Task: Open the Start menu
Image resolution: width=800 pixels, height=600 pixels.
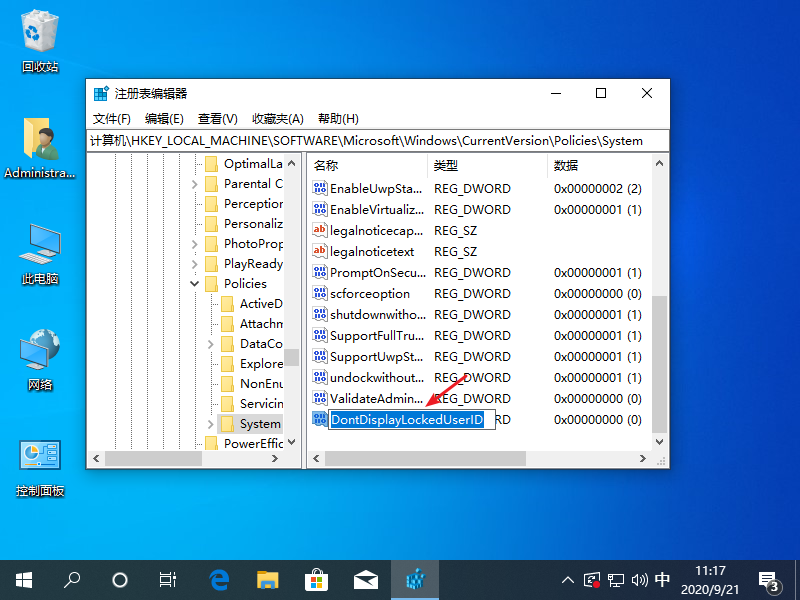Action: click(x=23, y=579)
